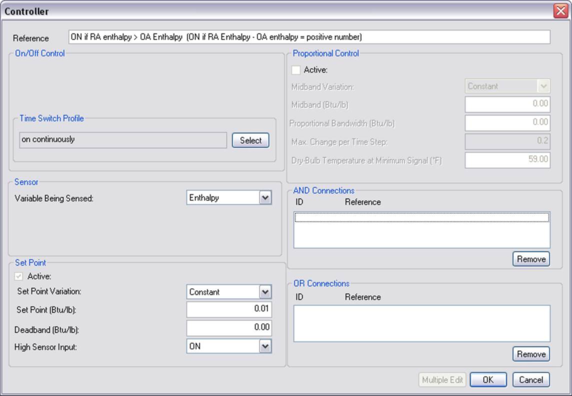Click Cancel button
The image size is (572, 396).
(x=531, y=380)
